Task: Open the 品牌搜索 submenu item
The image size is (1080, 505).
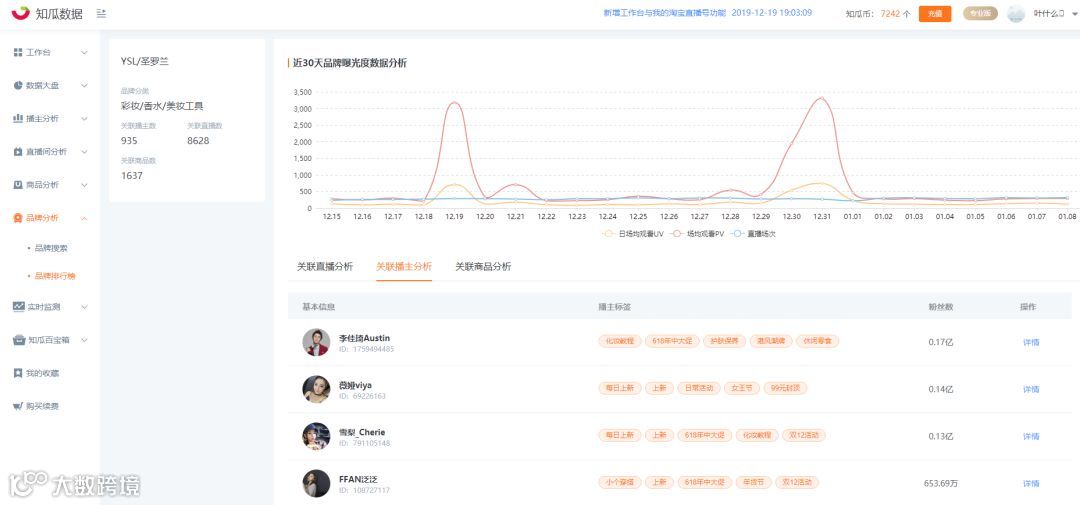Action: click(x=51, y=248)
